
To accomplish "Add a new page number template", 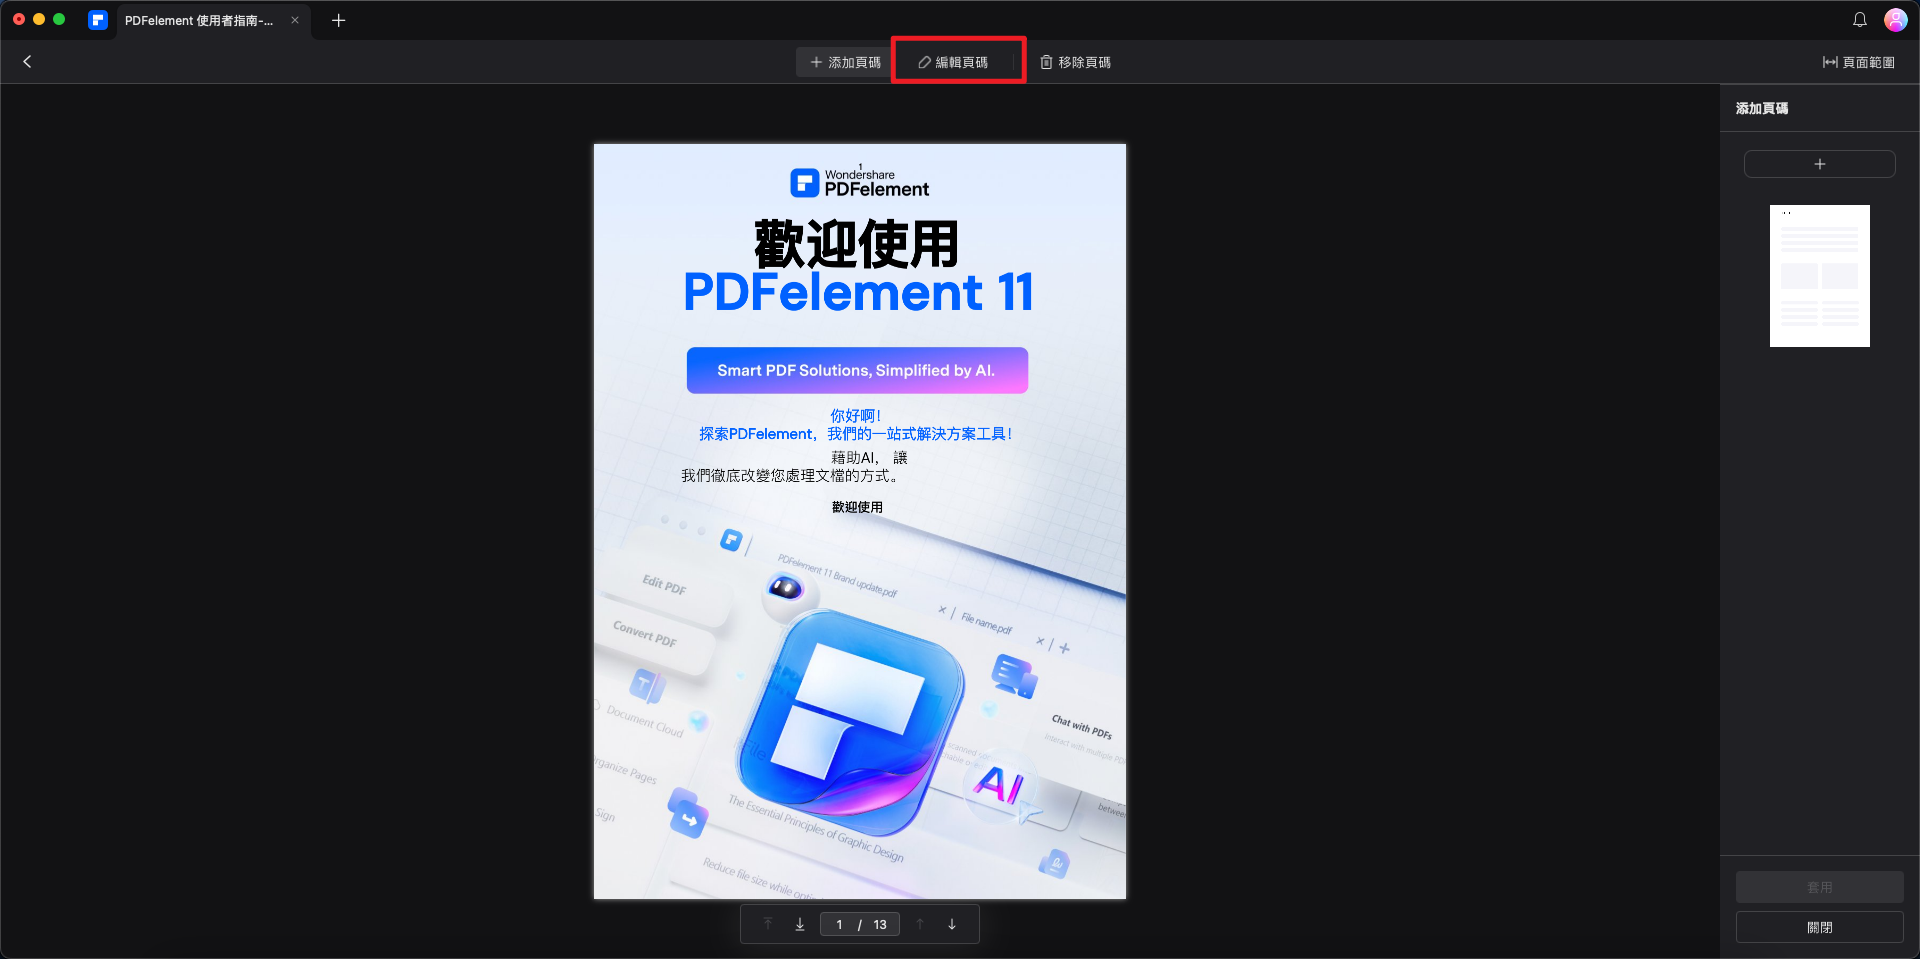I will pyautogui.click(x=1819, y=164).
